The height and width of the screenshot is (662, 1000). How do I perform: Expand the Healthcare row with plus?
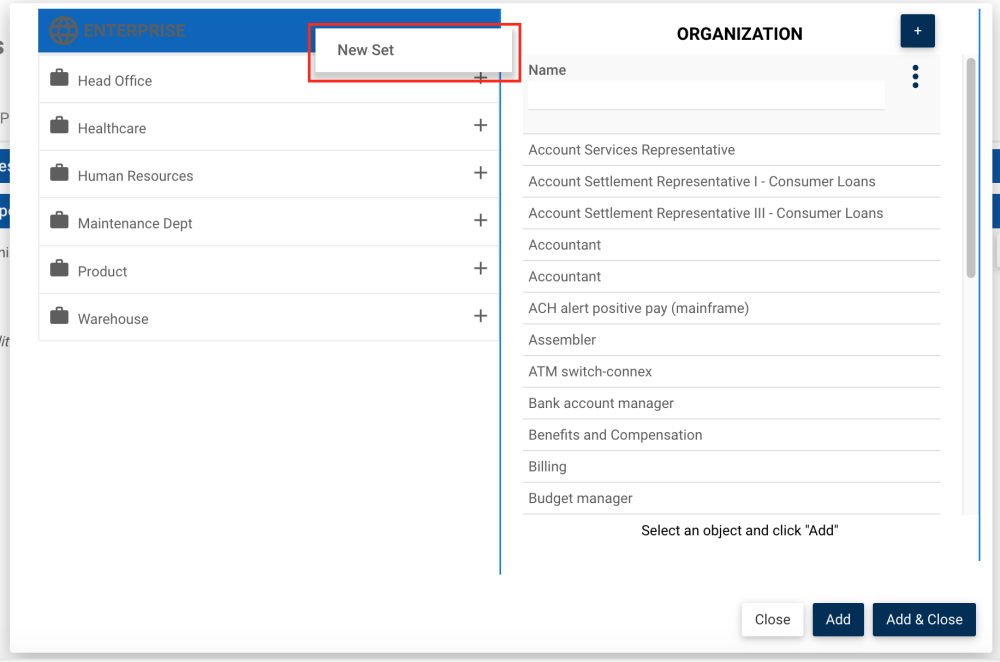480,125
